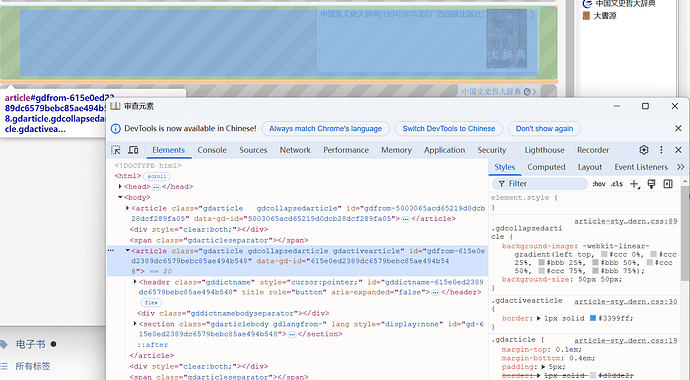Image resolution: width=690 pixels, height=380 pixels.
Task: Toggle rendering emulations paintbrush icon
Action: [x=651, y=184]
